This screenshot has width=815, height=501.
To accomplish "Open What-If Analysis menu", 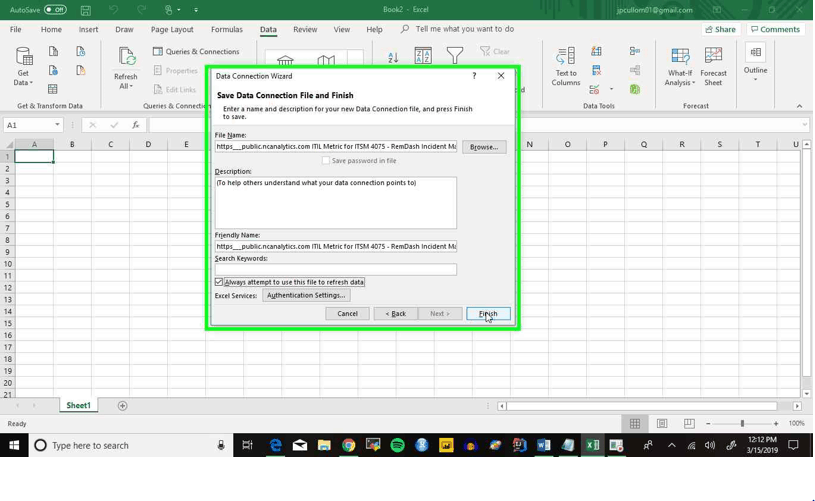I will pyautogui.click(x=680, y=67).
